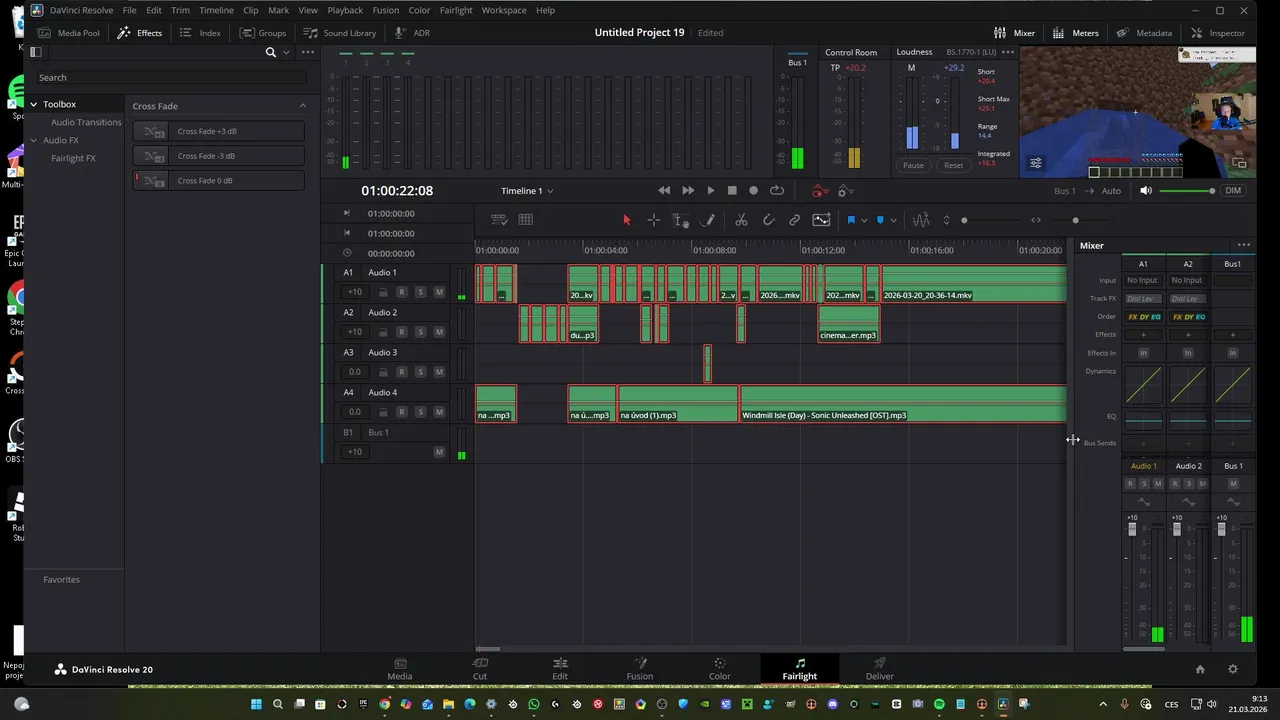Click the Cross Fade +3 dB effect
Image resolution: width=1280 pixels, height=720 pixels.
point(218,131)
